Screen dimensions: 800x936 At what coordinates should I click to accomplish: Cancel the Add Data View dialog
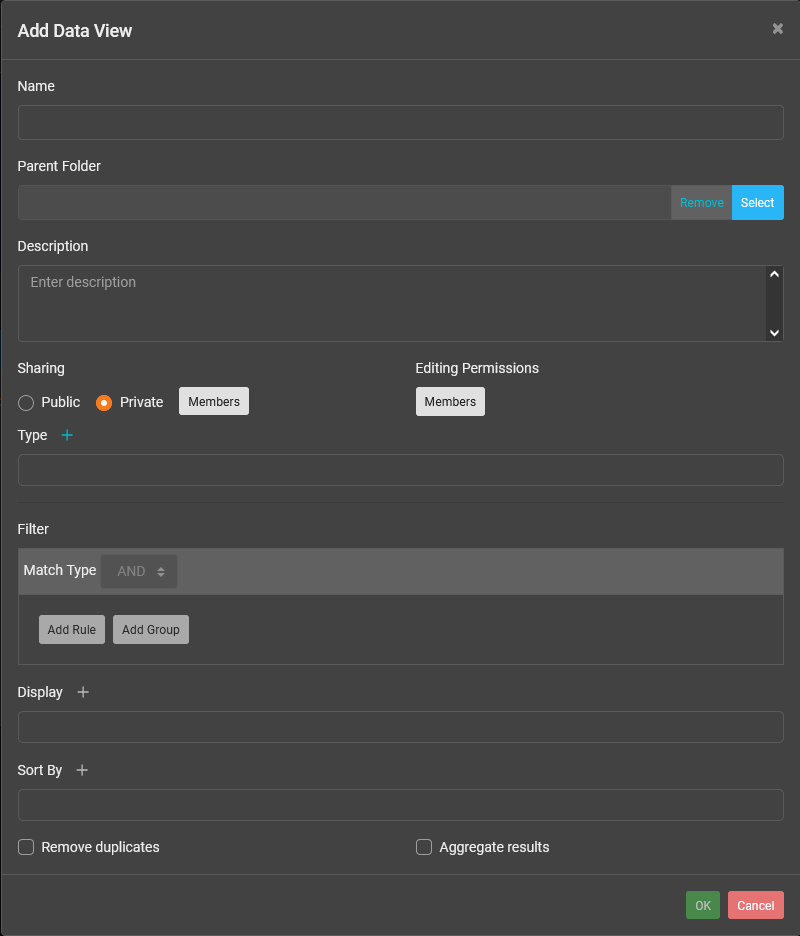coord(755,905)
